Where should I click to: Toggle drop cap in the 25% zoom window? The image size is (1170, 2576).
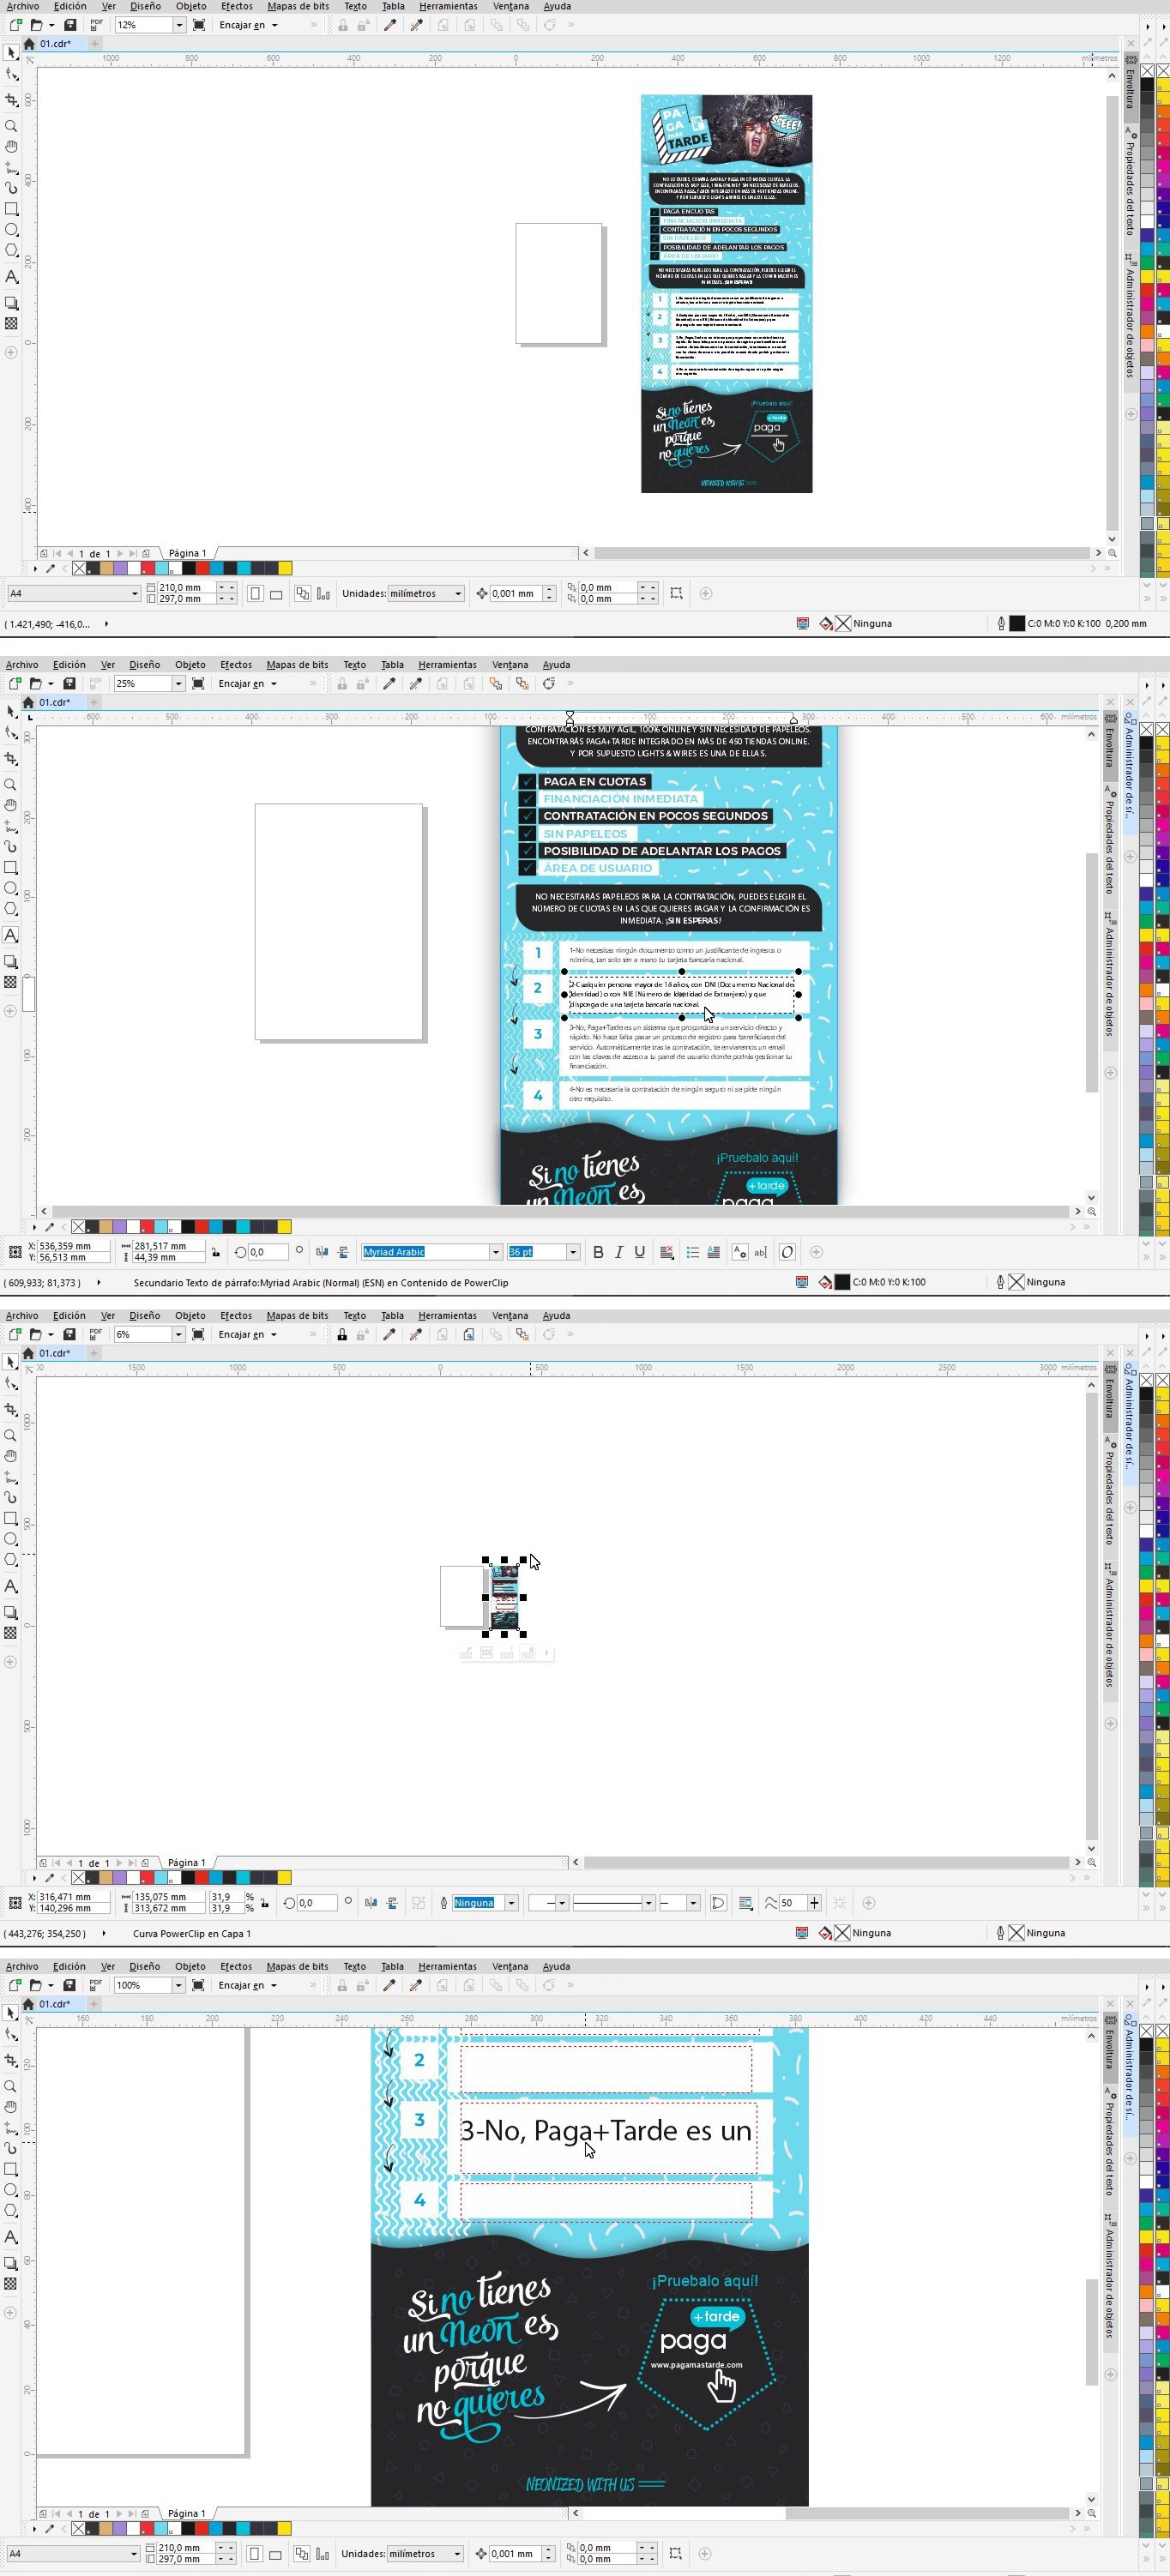coord(713,1252)
